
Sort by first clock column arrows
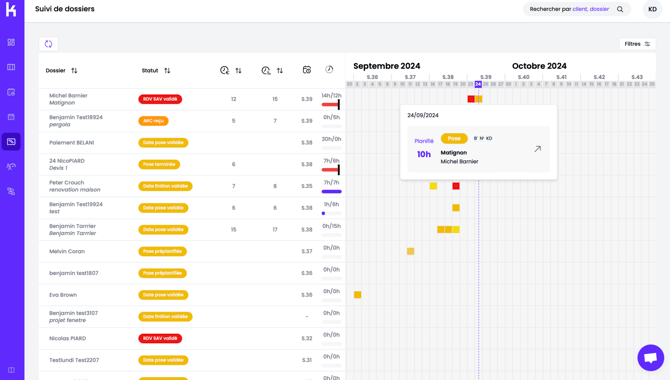[x=238, y=71]
